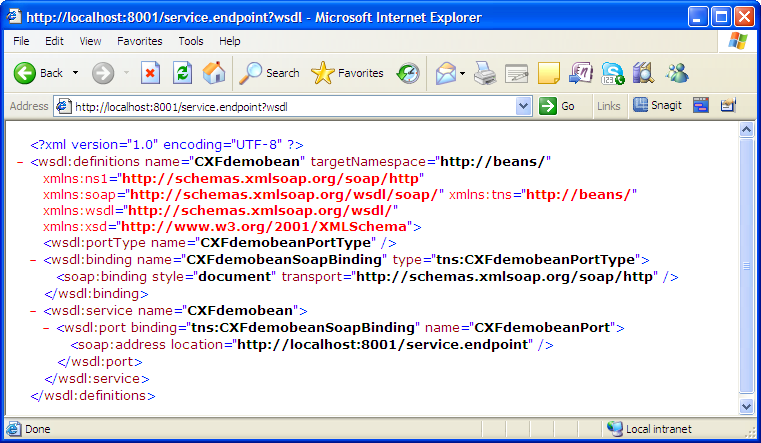This screenshot has height=443, width=761.
Task: Click the CXFdemobeanSoapBinding binding name
Action: 284,260
